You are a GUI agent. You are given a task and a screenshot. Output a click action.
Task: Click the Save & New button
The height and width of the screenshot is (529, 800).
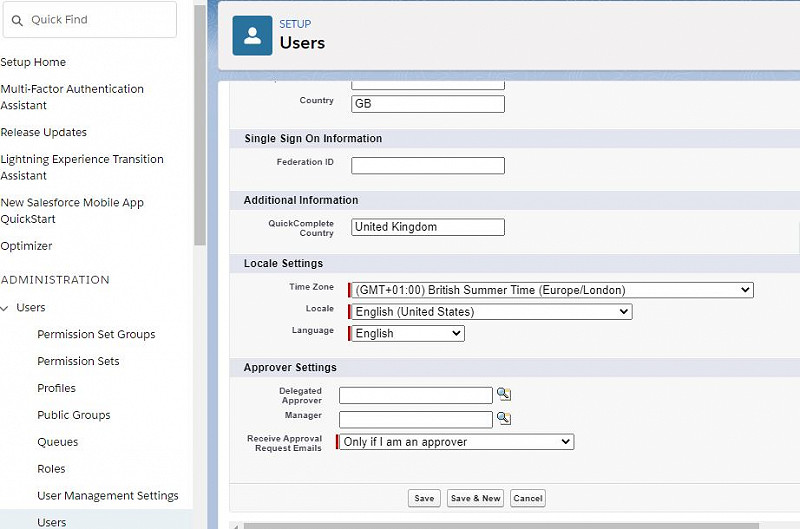[476, 498]
